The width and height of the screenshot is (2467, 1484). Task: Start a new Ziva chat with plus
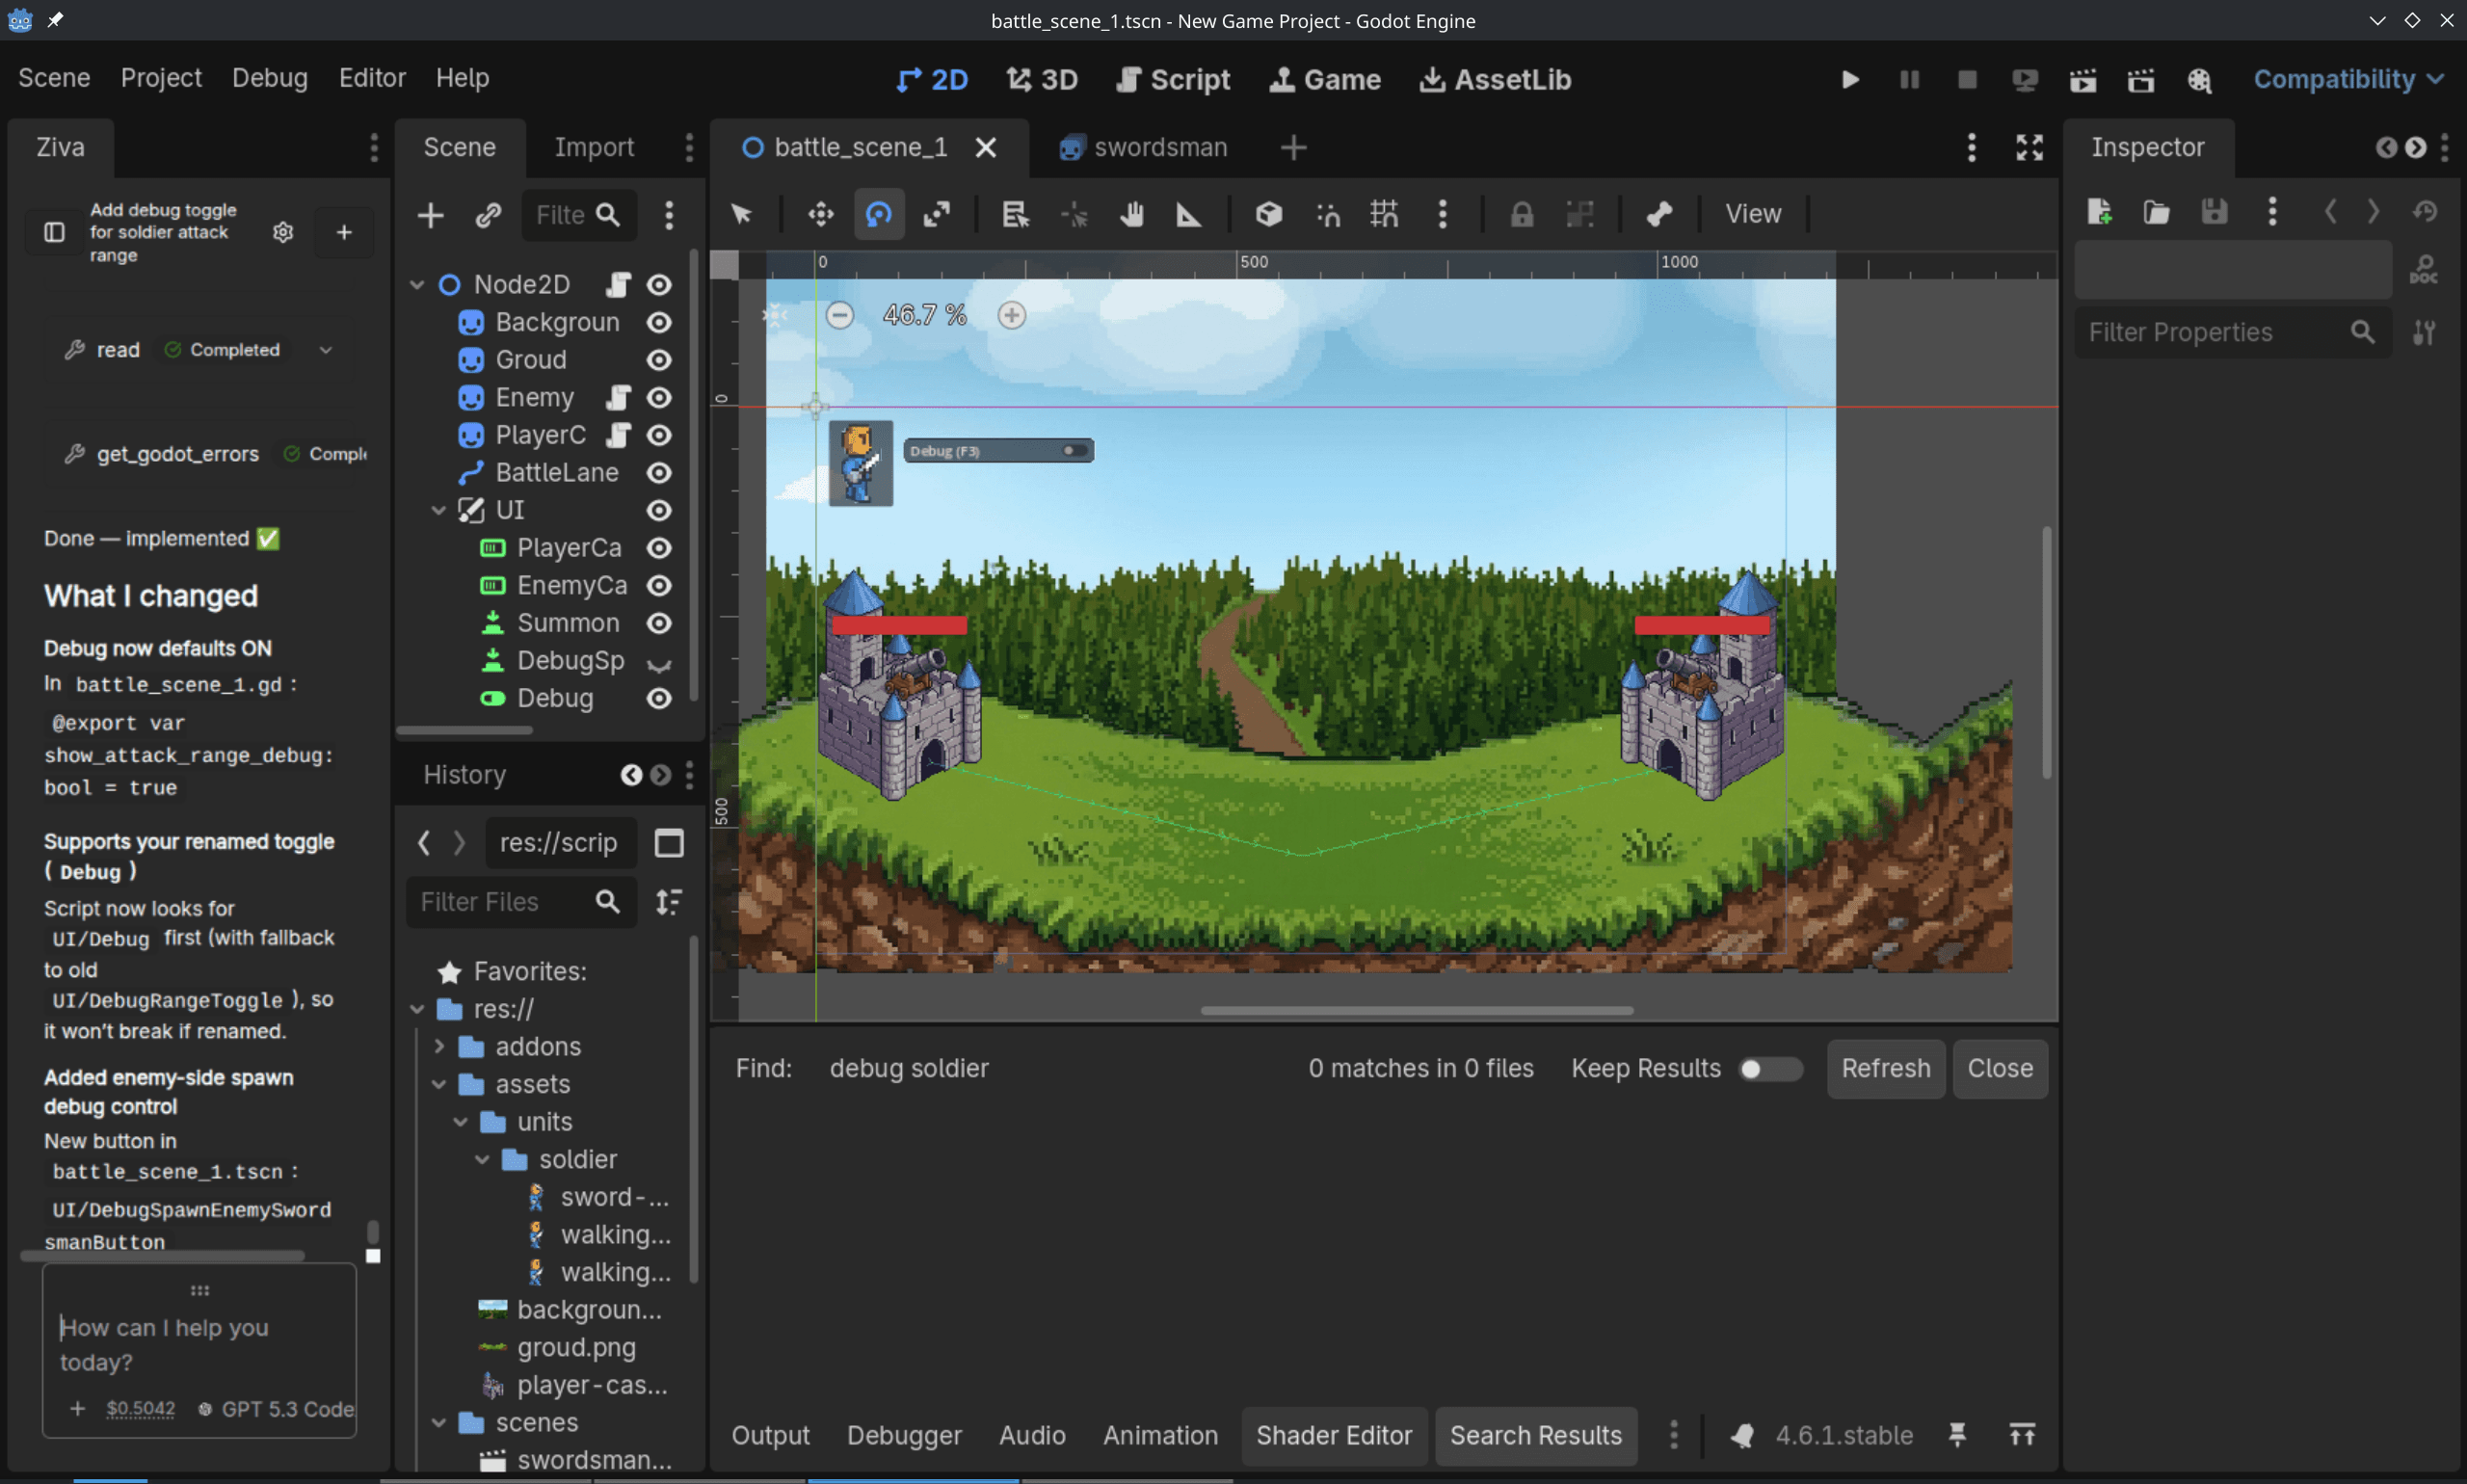pyautogui.click(x=344, y=232)
